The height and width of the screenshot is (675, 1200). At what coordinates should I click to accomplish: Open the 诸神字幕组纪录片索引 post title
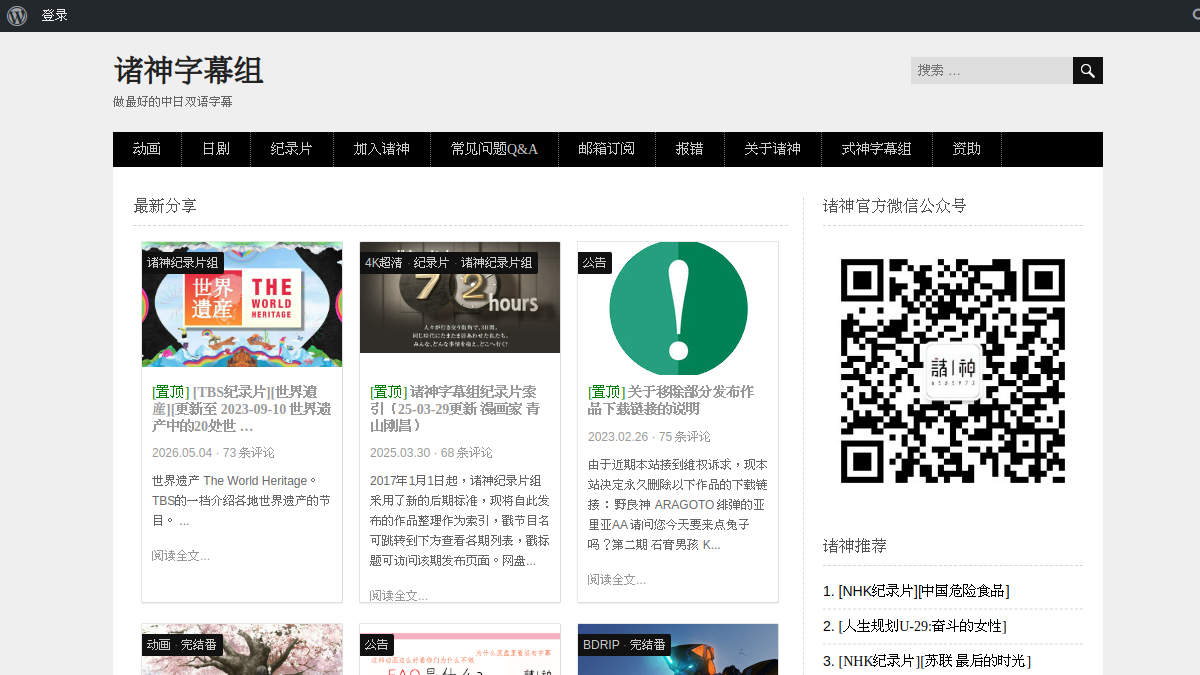pos(455,409)
